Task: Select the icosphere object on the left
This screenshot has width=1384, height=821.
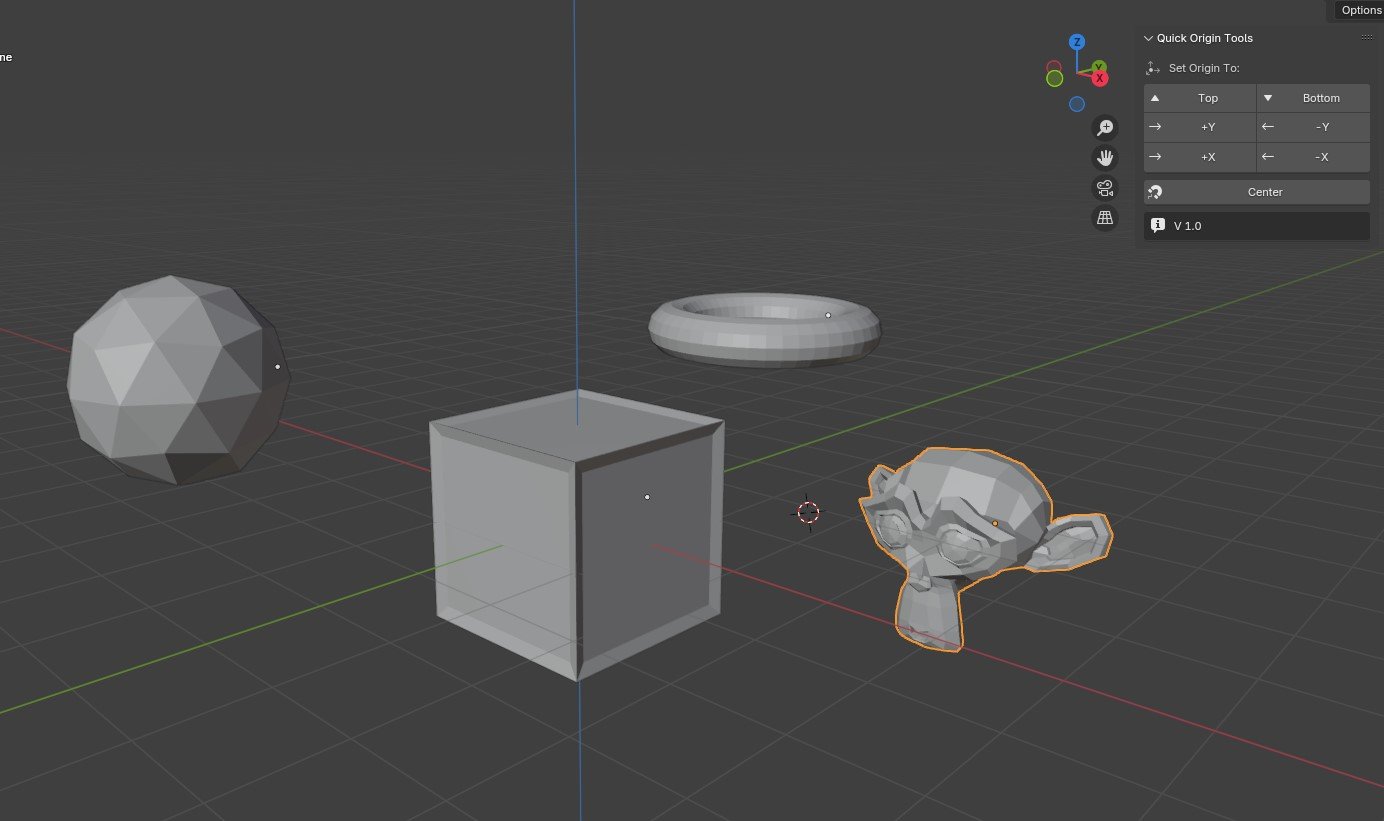Action: click(x=175, y=375)
